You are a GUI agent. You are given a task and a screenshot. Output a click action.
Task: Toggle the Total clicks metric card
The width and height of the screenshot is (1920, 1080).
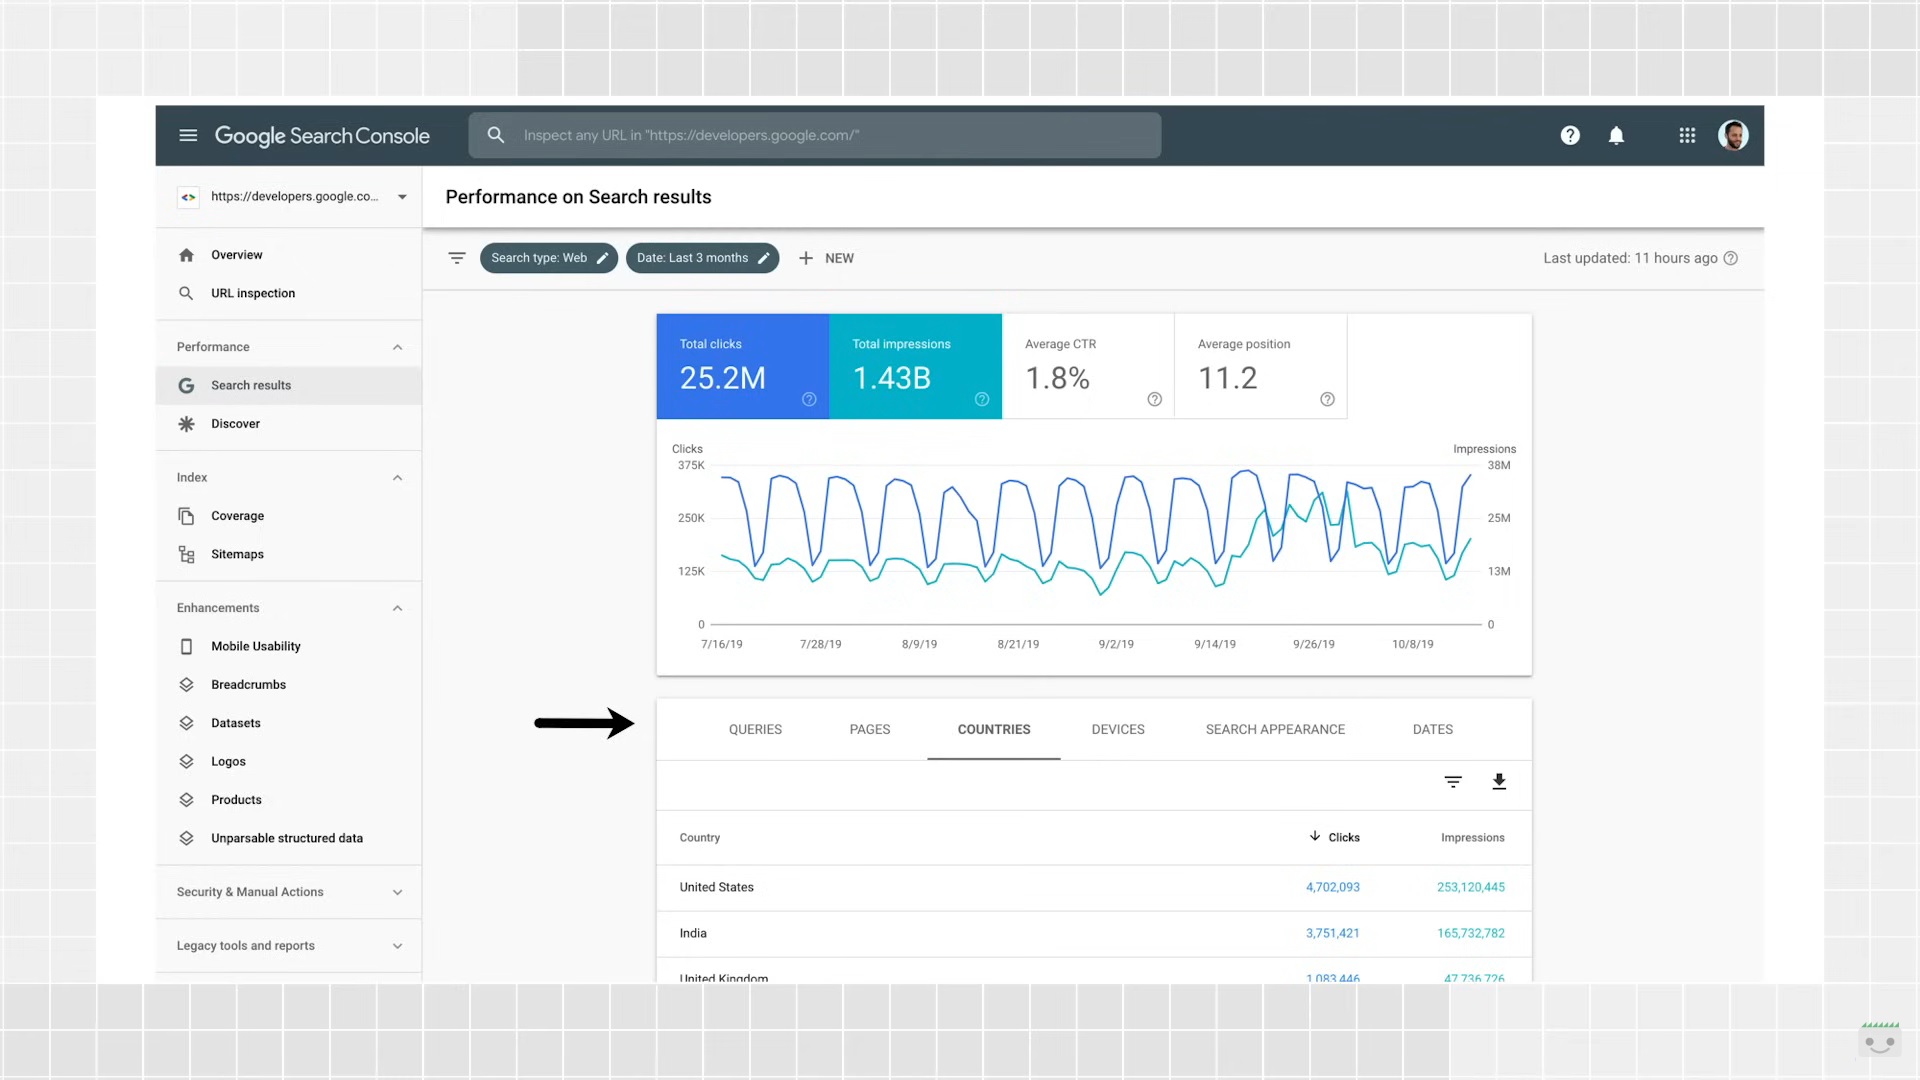click(x=742, y=366)
